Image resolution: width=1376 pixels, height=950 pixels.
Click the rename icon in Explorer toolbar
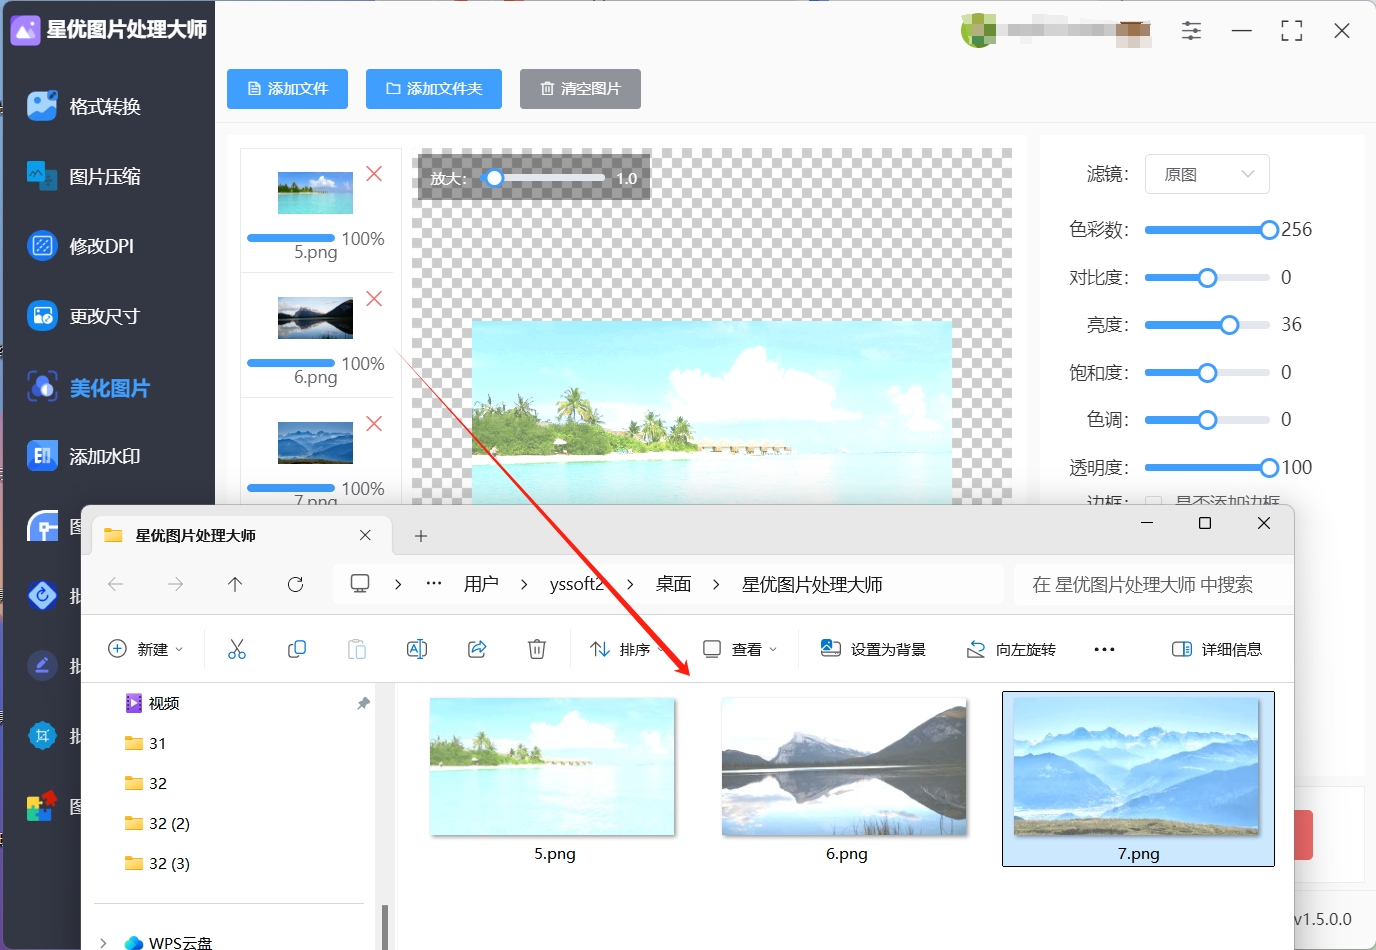click(x=417, y=648)
